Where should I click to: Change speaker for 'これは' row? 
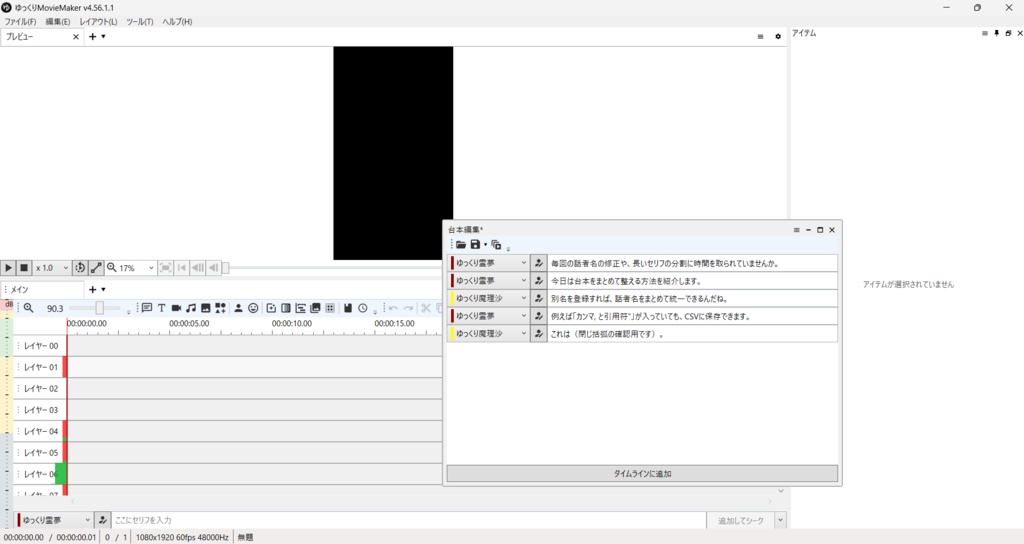(489, 334)
